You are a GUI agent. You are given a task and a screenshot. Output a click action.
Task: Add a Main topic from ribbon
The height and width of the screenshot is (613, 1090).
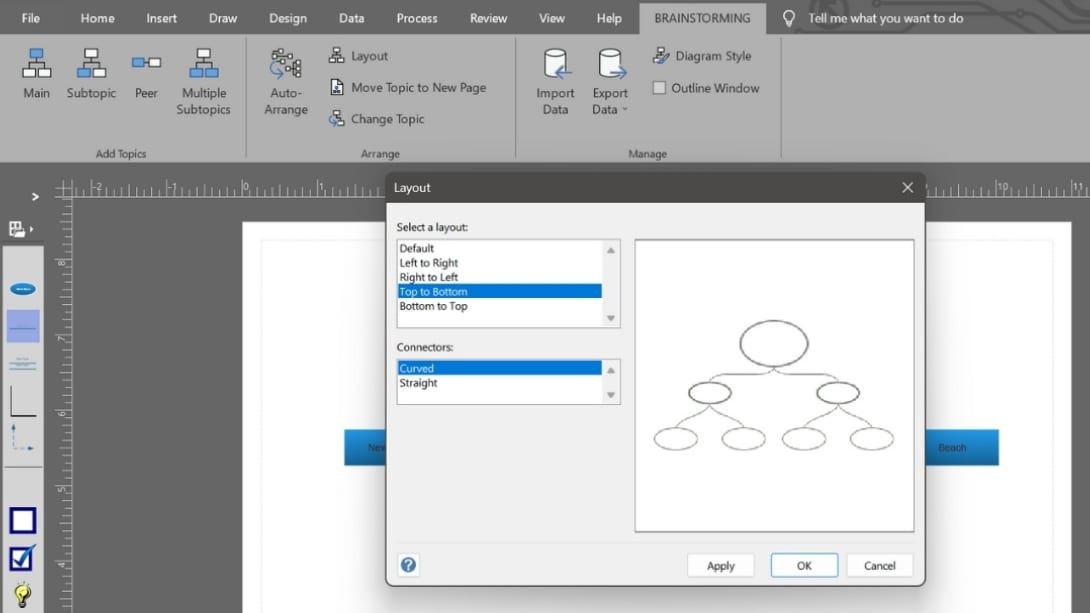click(36, 74)
